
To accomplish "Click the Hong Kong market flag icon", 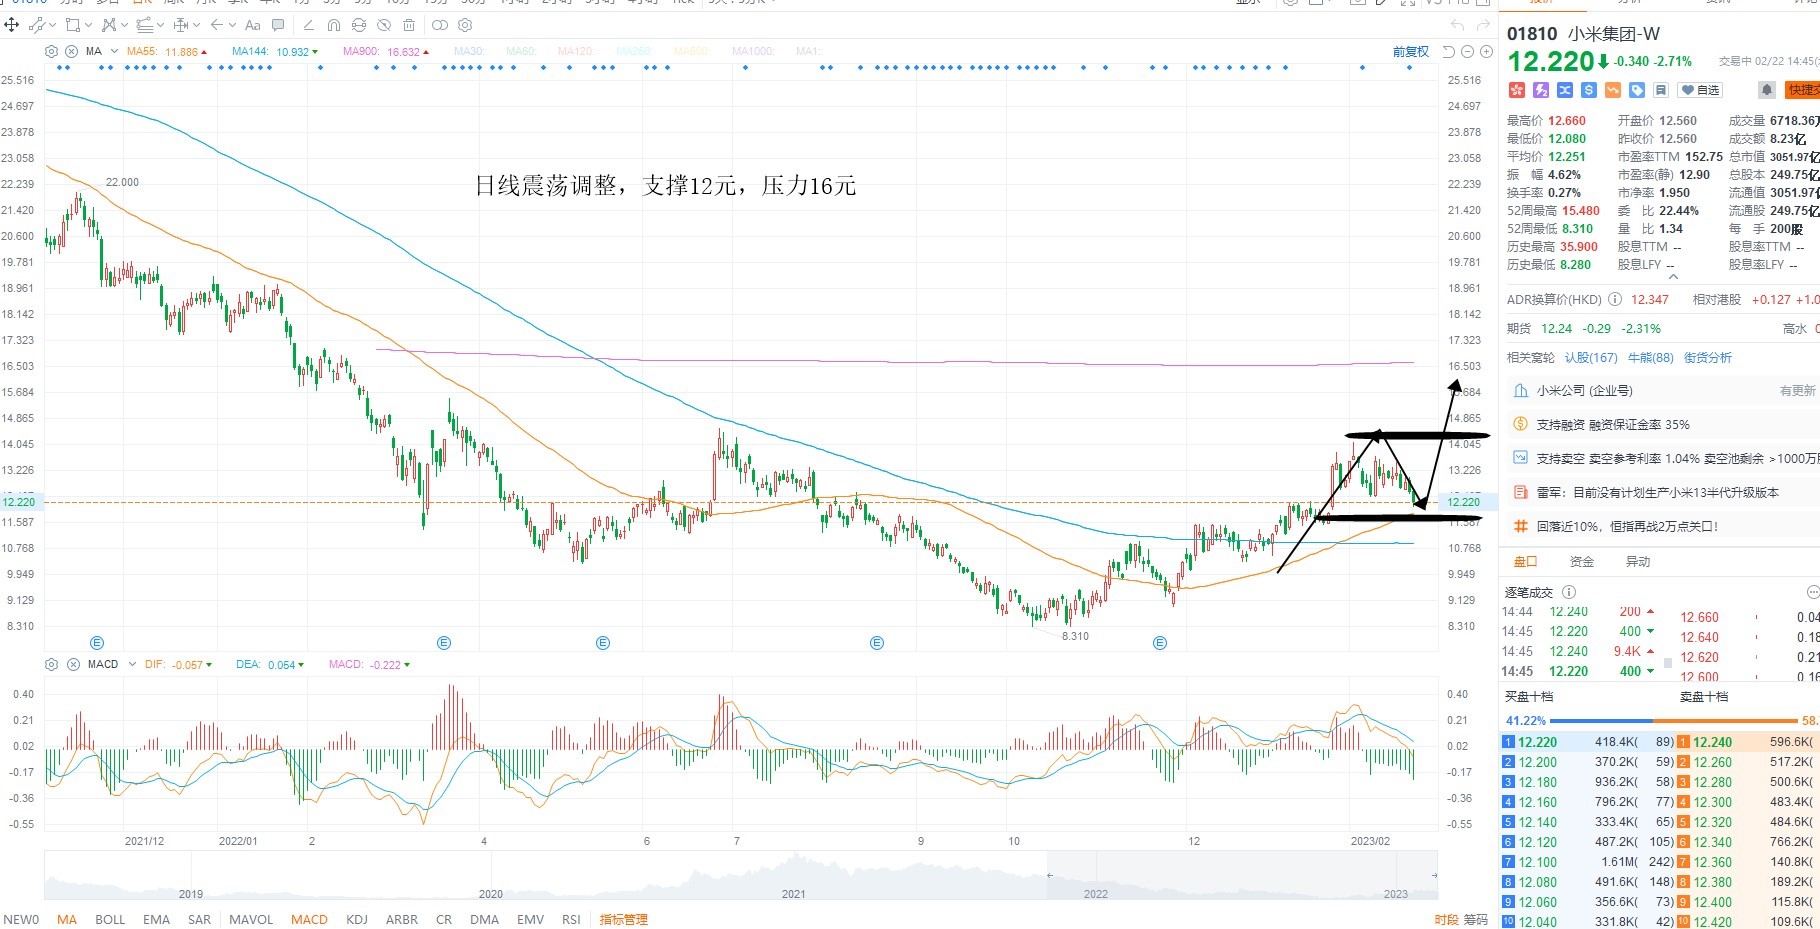I will coord(1517,90).
